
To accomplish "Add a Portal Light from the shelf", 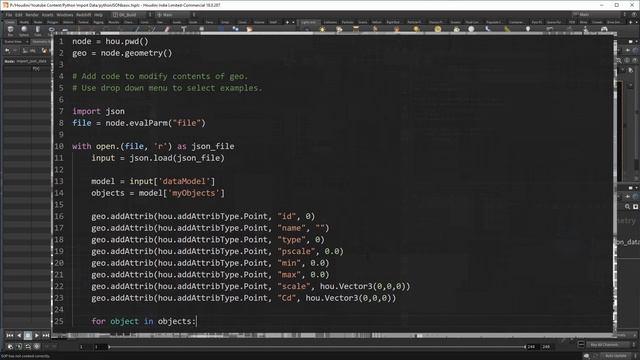I will pyautogui.click(x=507, y=30).
